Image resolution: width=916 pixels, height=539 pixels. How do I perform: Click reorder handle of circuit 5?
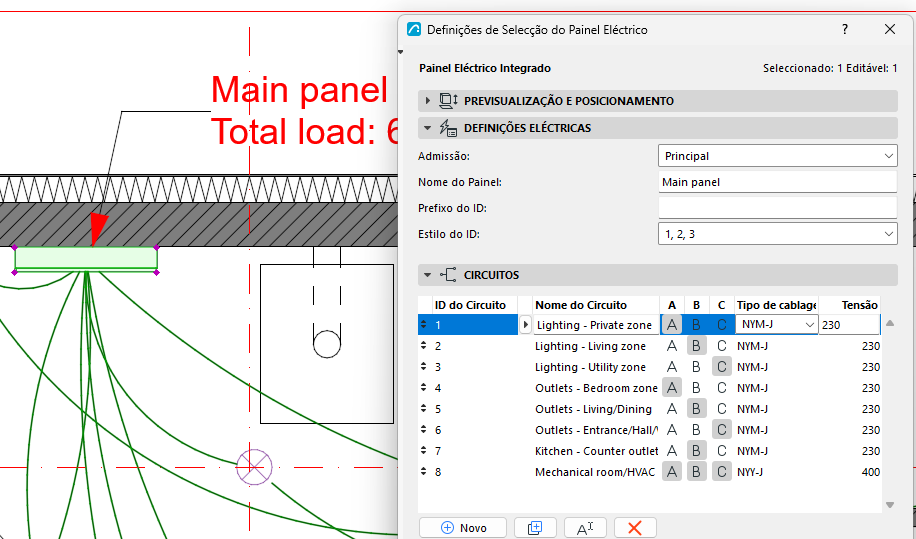(x=424, y=409)
